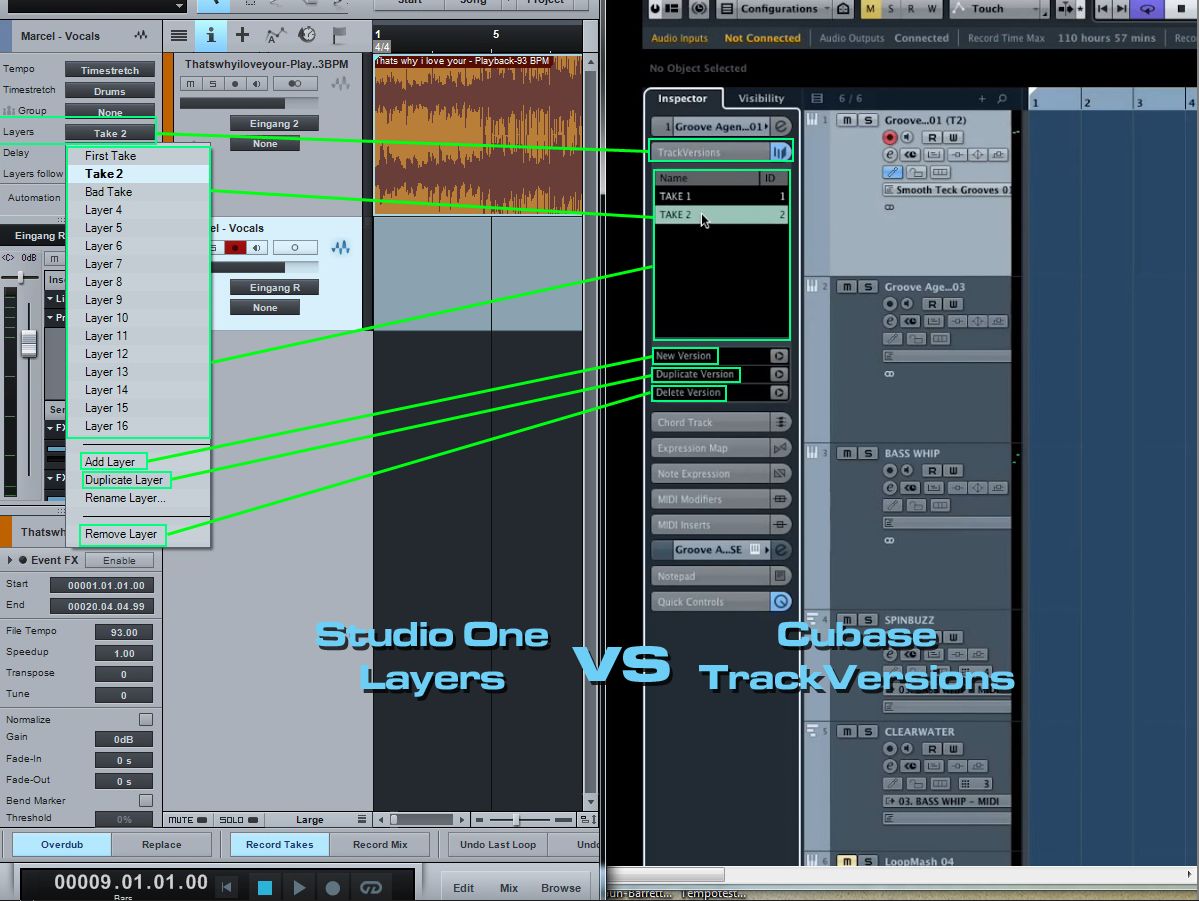
Task: Click Studio One play transport button
Action: pyautogui.click(x=299, y=887)
